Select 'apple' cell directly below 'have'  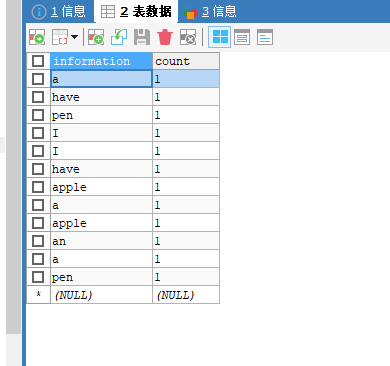(x=101, y=187)
